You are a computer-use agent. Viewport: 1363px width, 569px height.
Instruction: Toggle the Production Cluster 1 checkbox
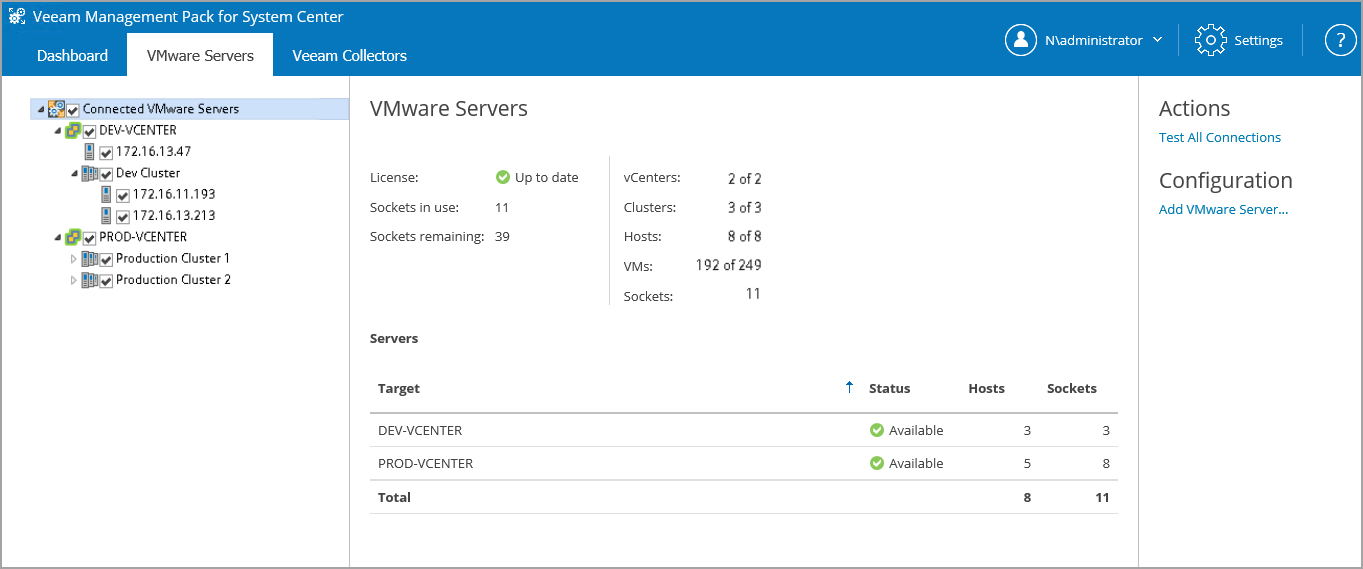pyautogui.click(x=106, y=260)
